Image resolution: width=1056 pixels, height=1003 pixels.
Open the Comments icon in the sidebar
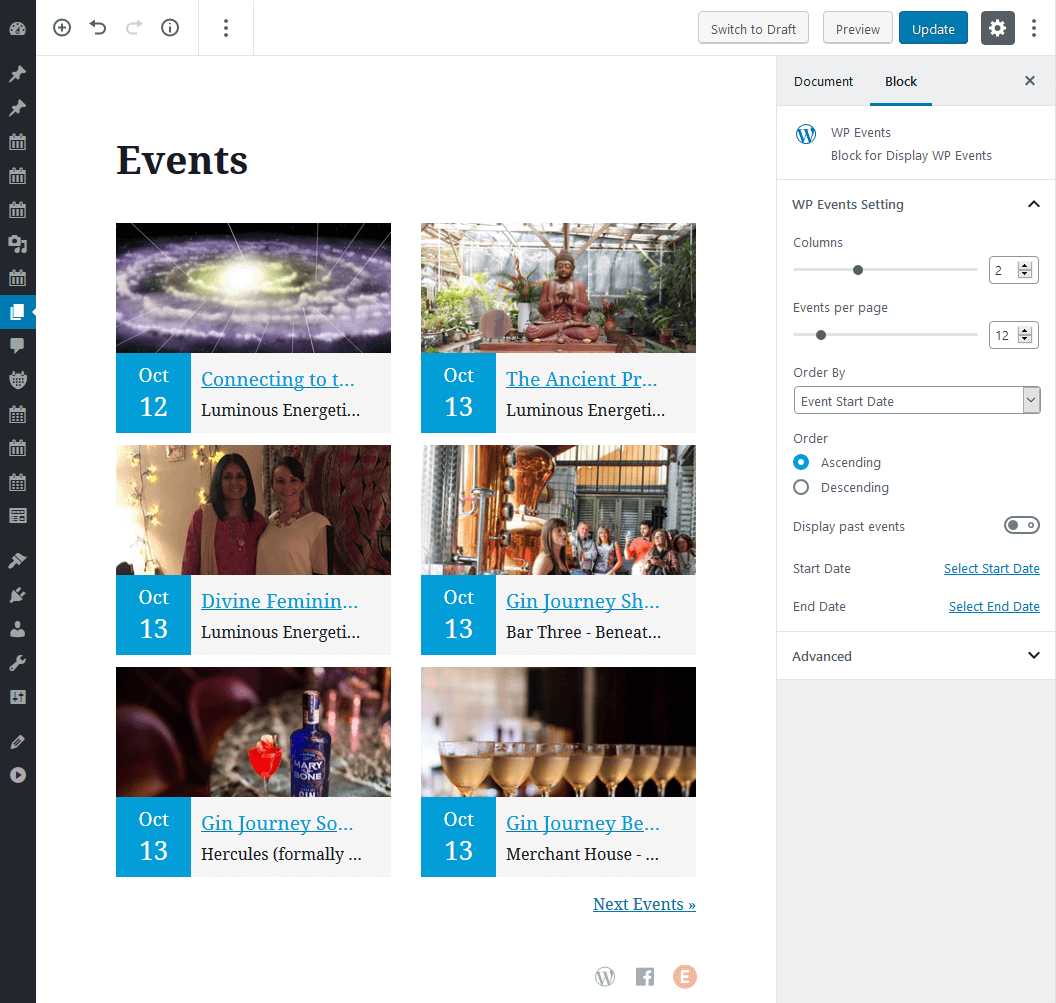click(18, 346)
